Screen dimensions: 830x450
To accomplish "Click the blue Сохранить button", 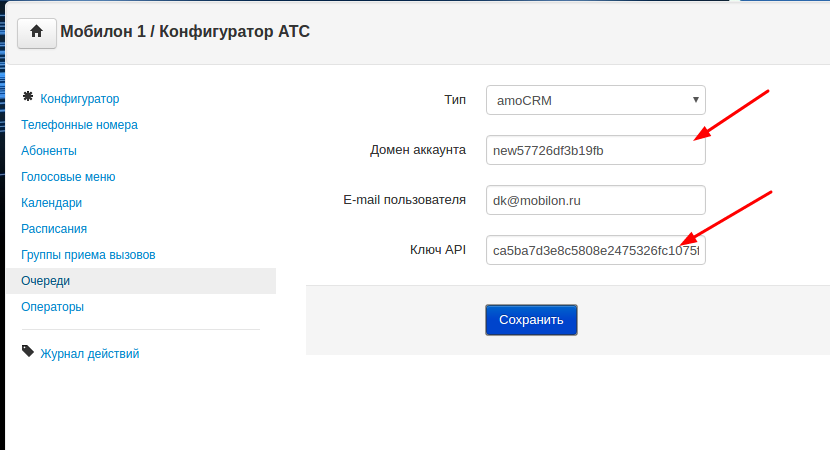I will pyautogui.click(x=531, y=320).
